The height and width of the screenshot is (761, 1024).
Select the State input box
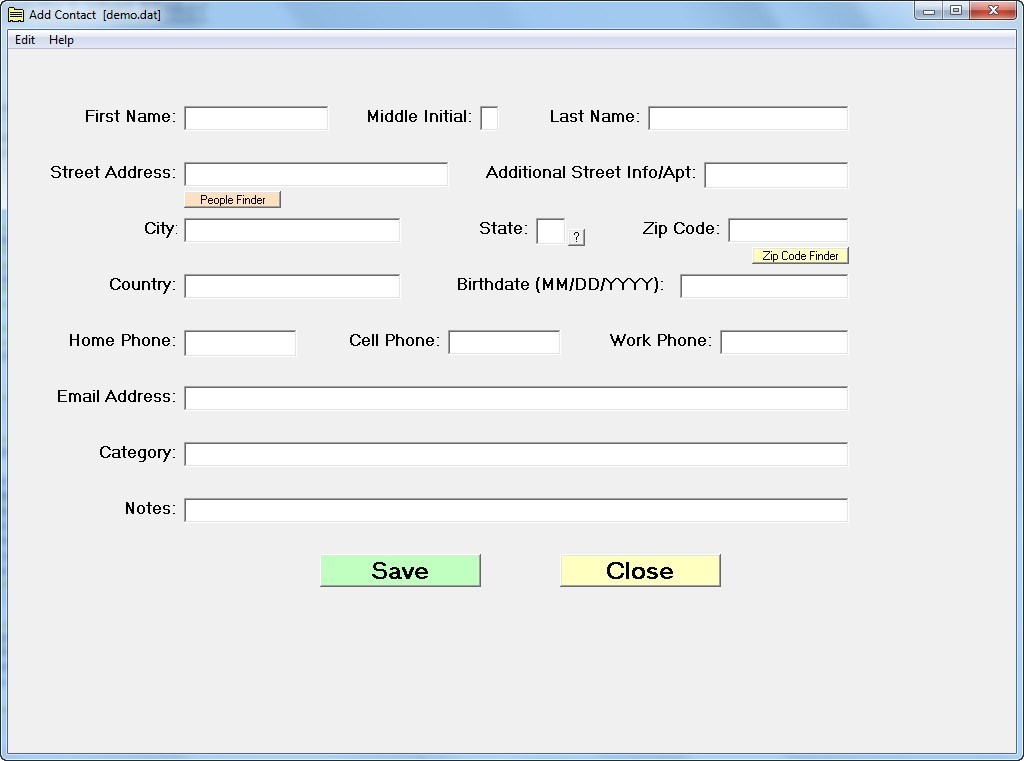pos(551,230)
